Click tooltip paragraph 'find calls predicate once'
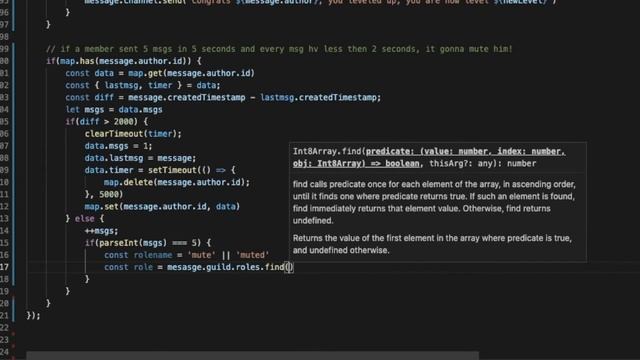Image resolution: width=640 pixels, height=360 pixels. 434,202
